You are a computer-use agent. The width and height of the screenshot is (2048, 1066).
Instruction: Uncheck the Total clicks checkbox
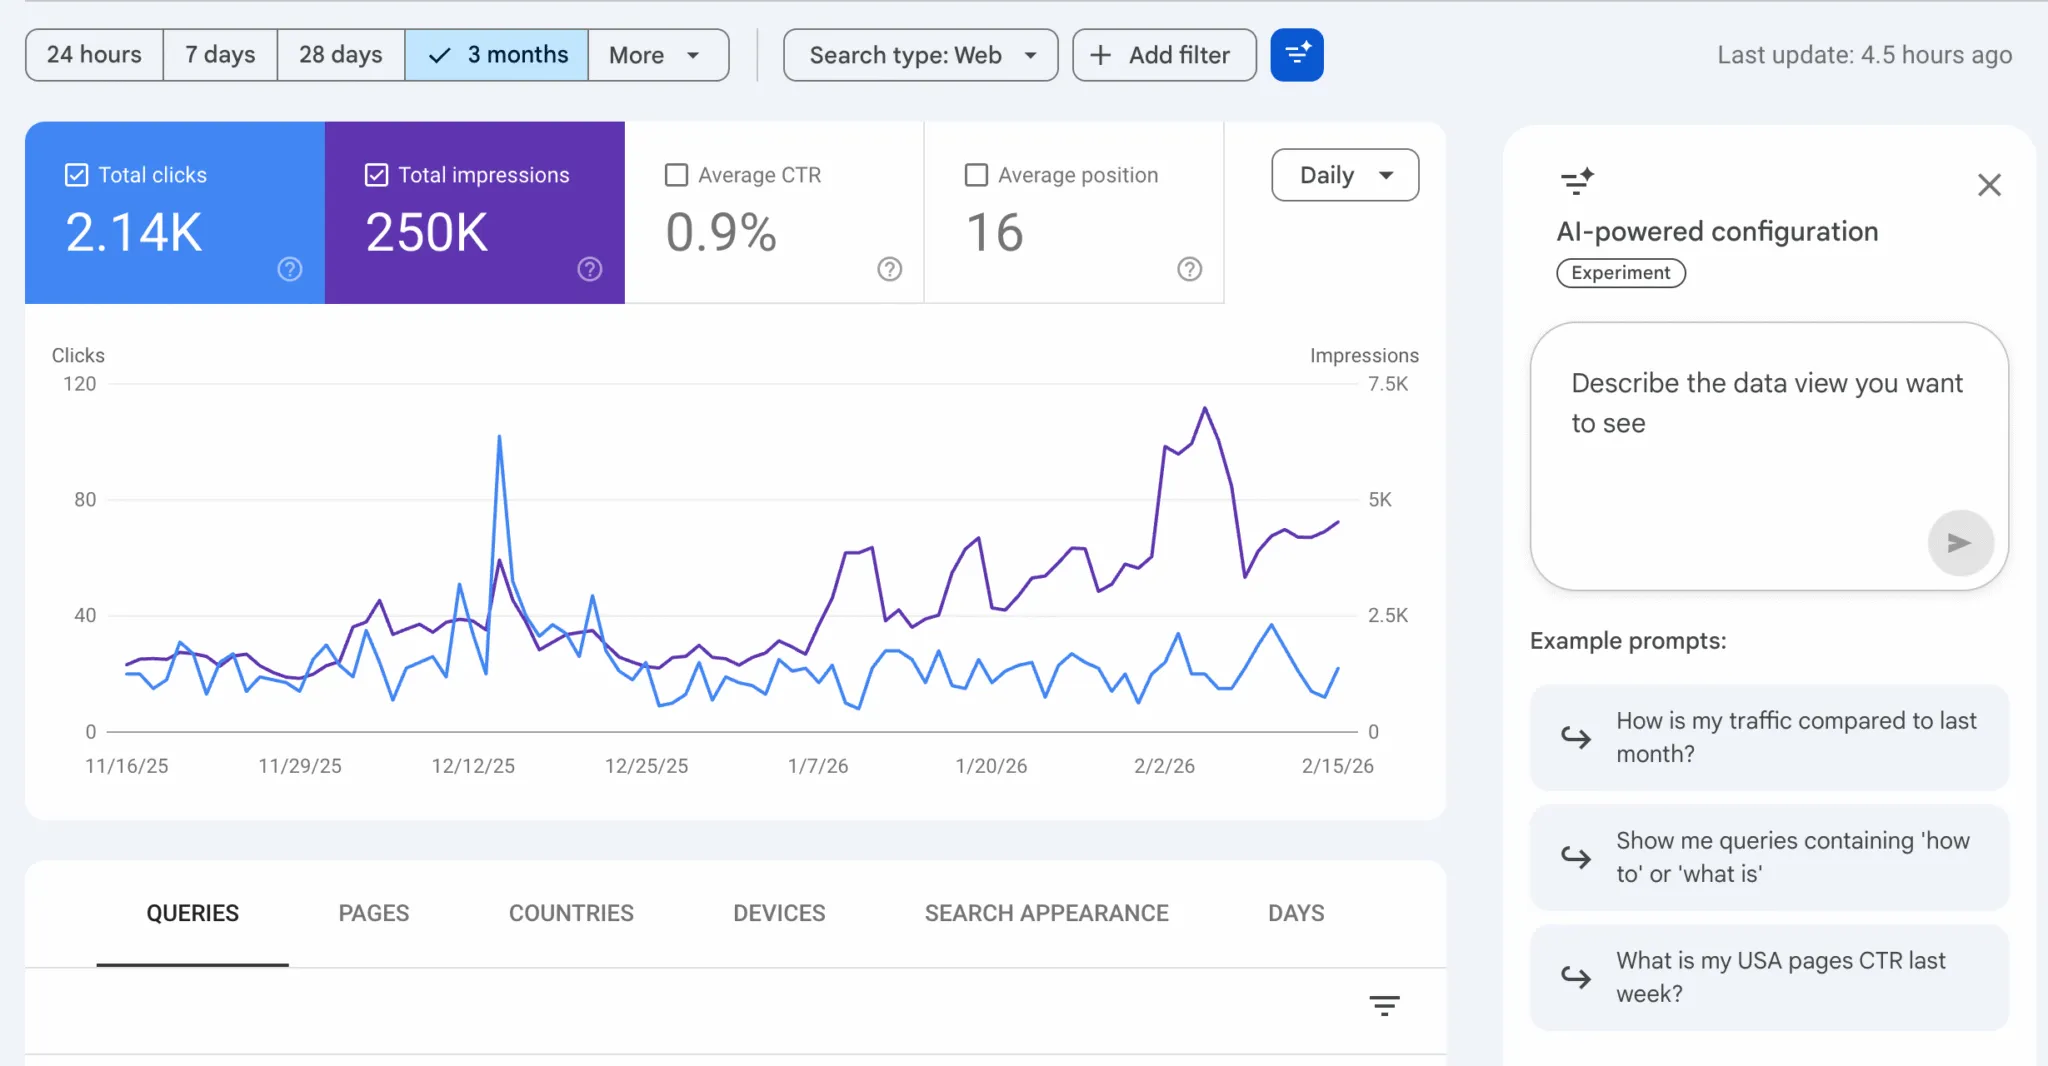75,174
